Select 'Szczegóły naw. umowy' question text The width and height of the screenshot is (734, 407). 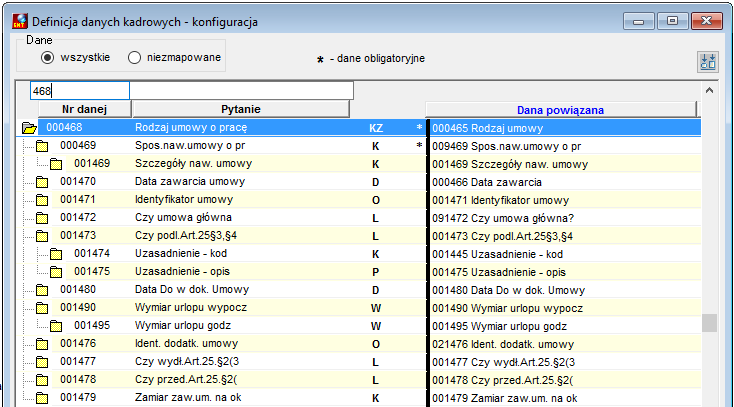193,163
